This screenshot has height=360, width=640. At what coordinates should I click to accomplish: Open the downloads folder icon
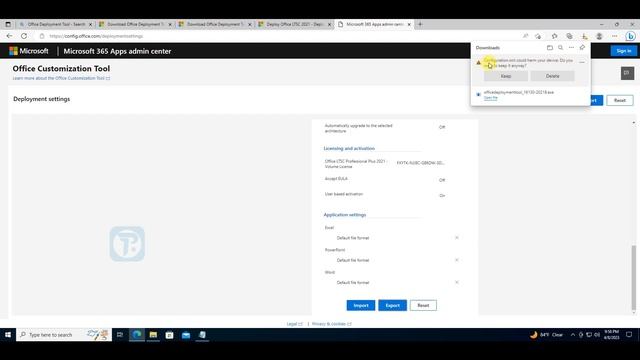pos(550,48)
